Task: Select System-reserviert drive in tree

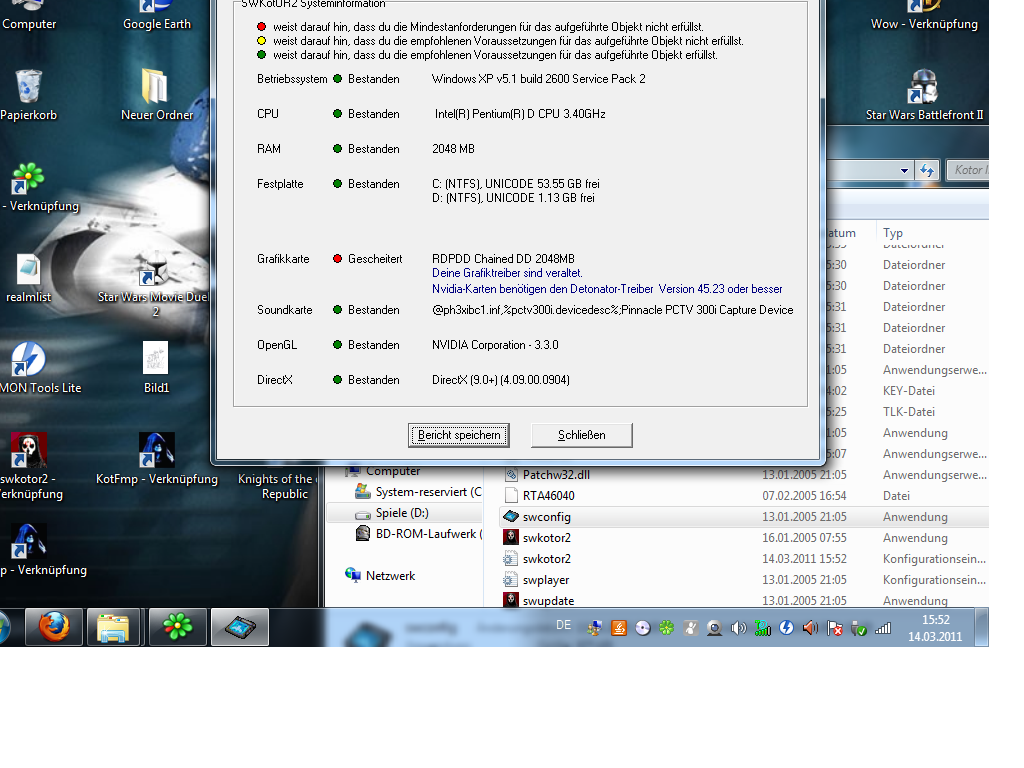Action: coord(418,492)
